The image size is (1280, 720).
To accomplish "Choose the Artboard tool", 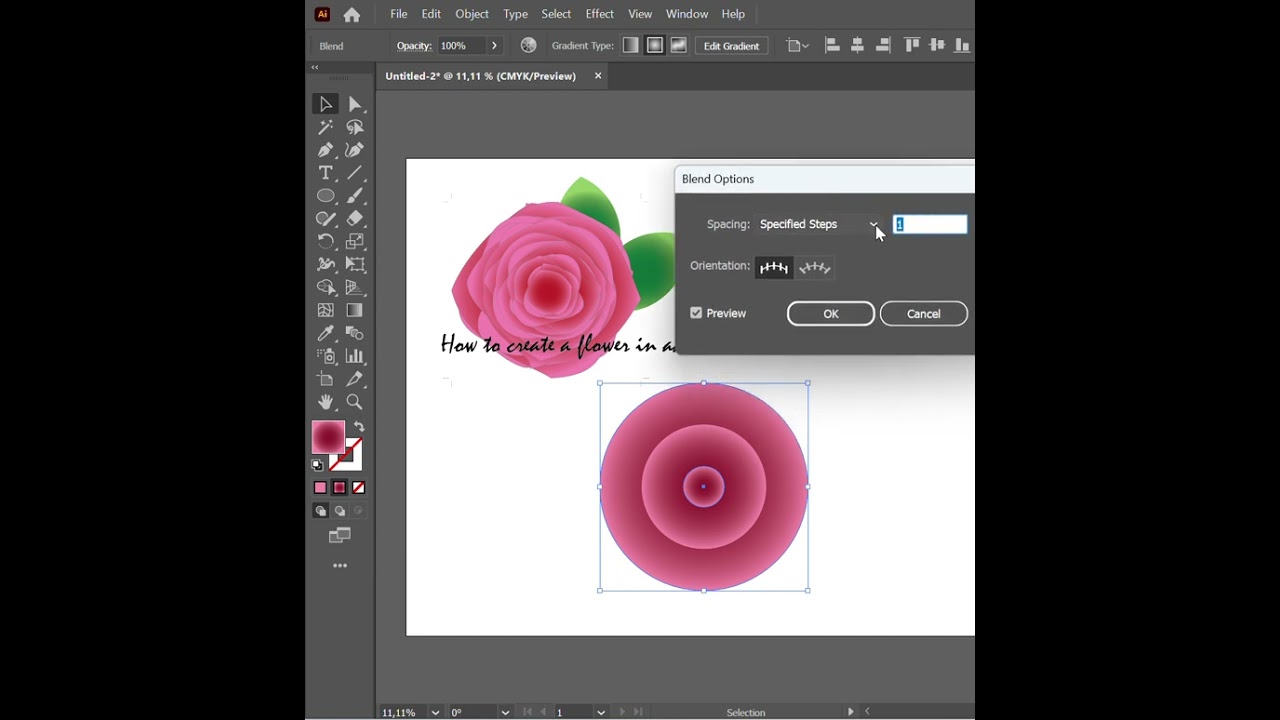I will [325, 379].
